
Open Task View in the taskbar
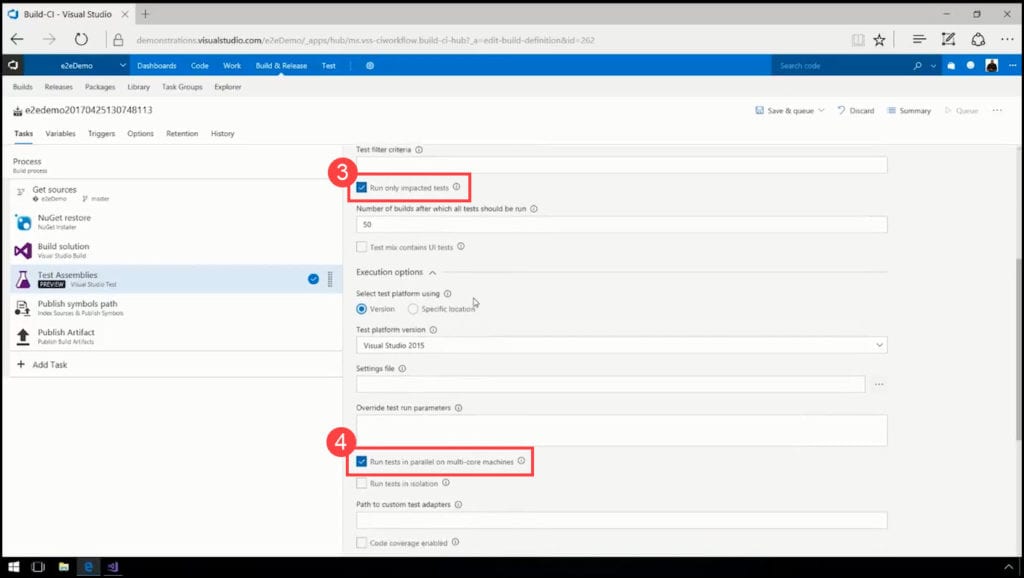click(38, 567)
